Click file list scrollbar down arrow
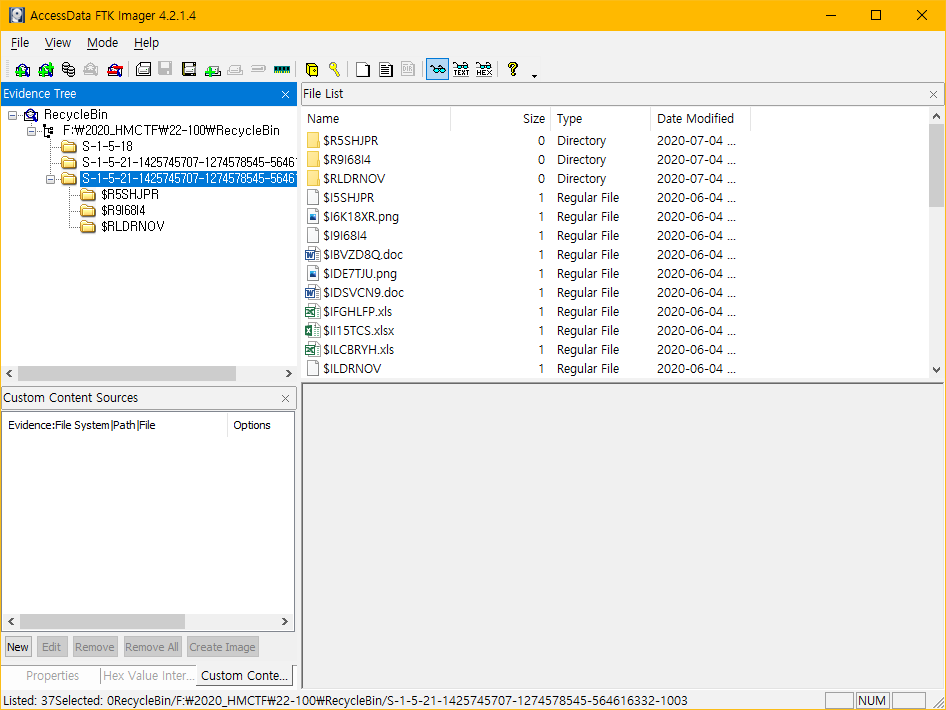 tap(936, 370)
